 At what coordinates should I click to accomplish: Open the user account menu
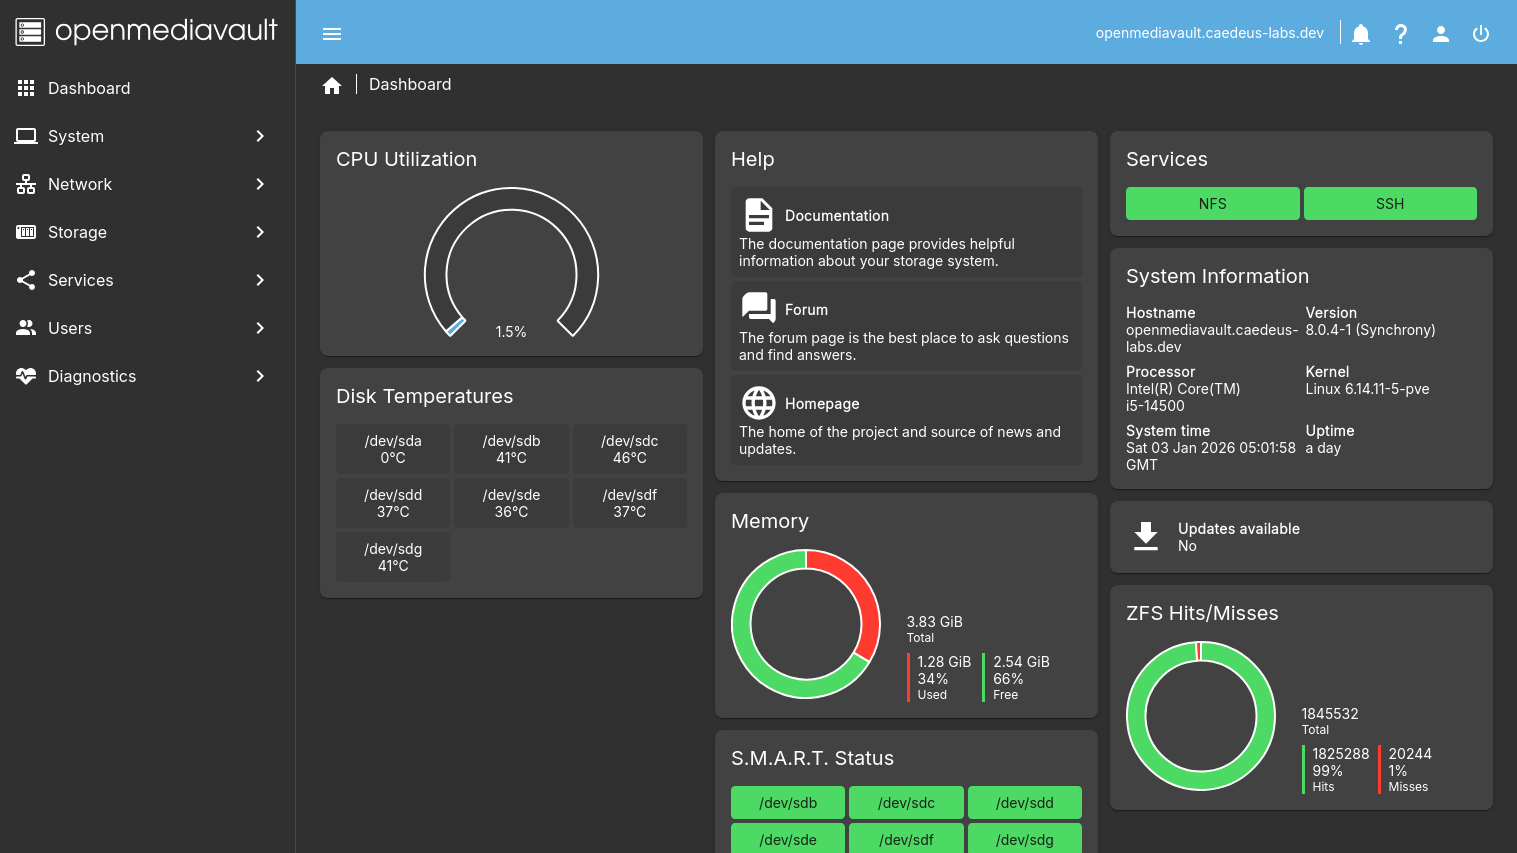coord(1441,34)
